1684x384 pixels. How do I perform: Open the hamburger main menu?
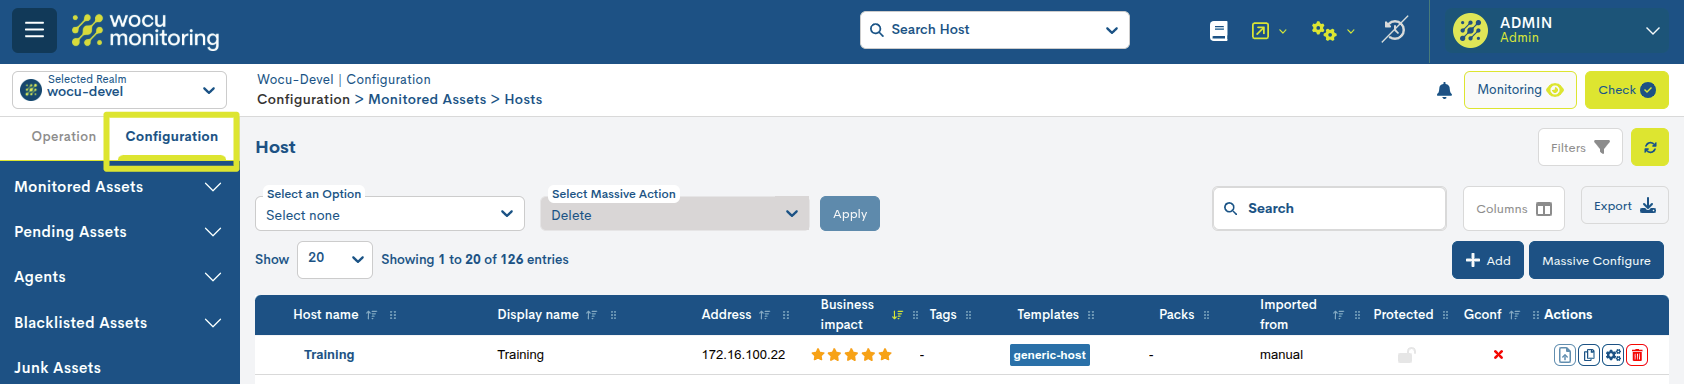pos(34,30)
